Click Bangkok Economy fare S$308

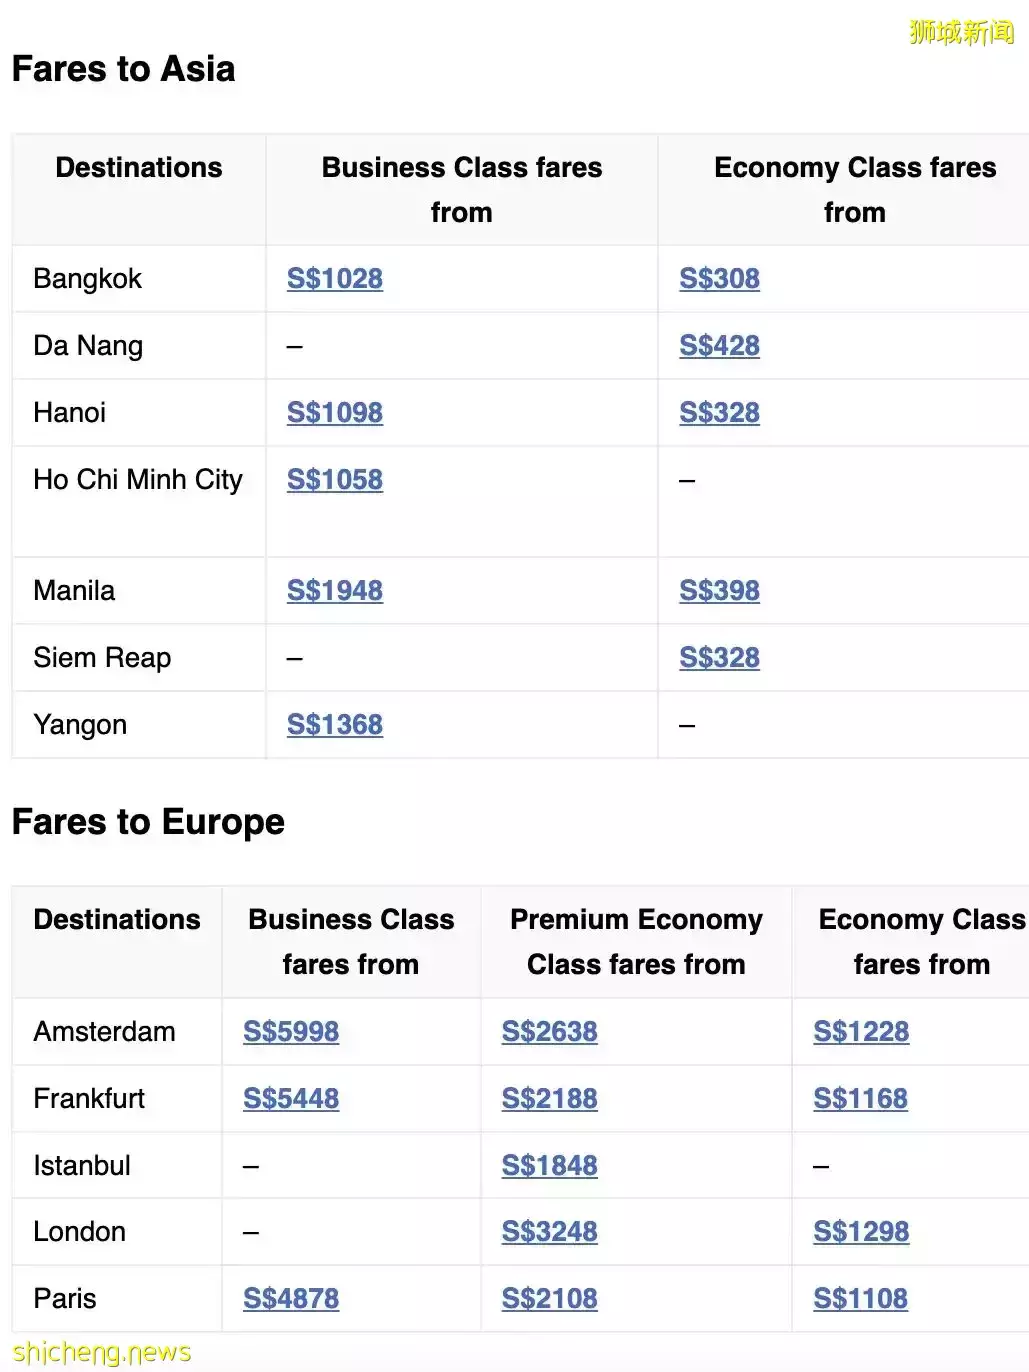(719, 279)
